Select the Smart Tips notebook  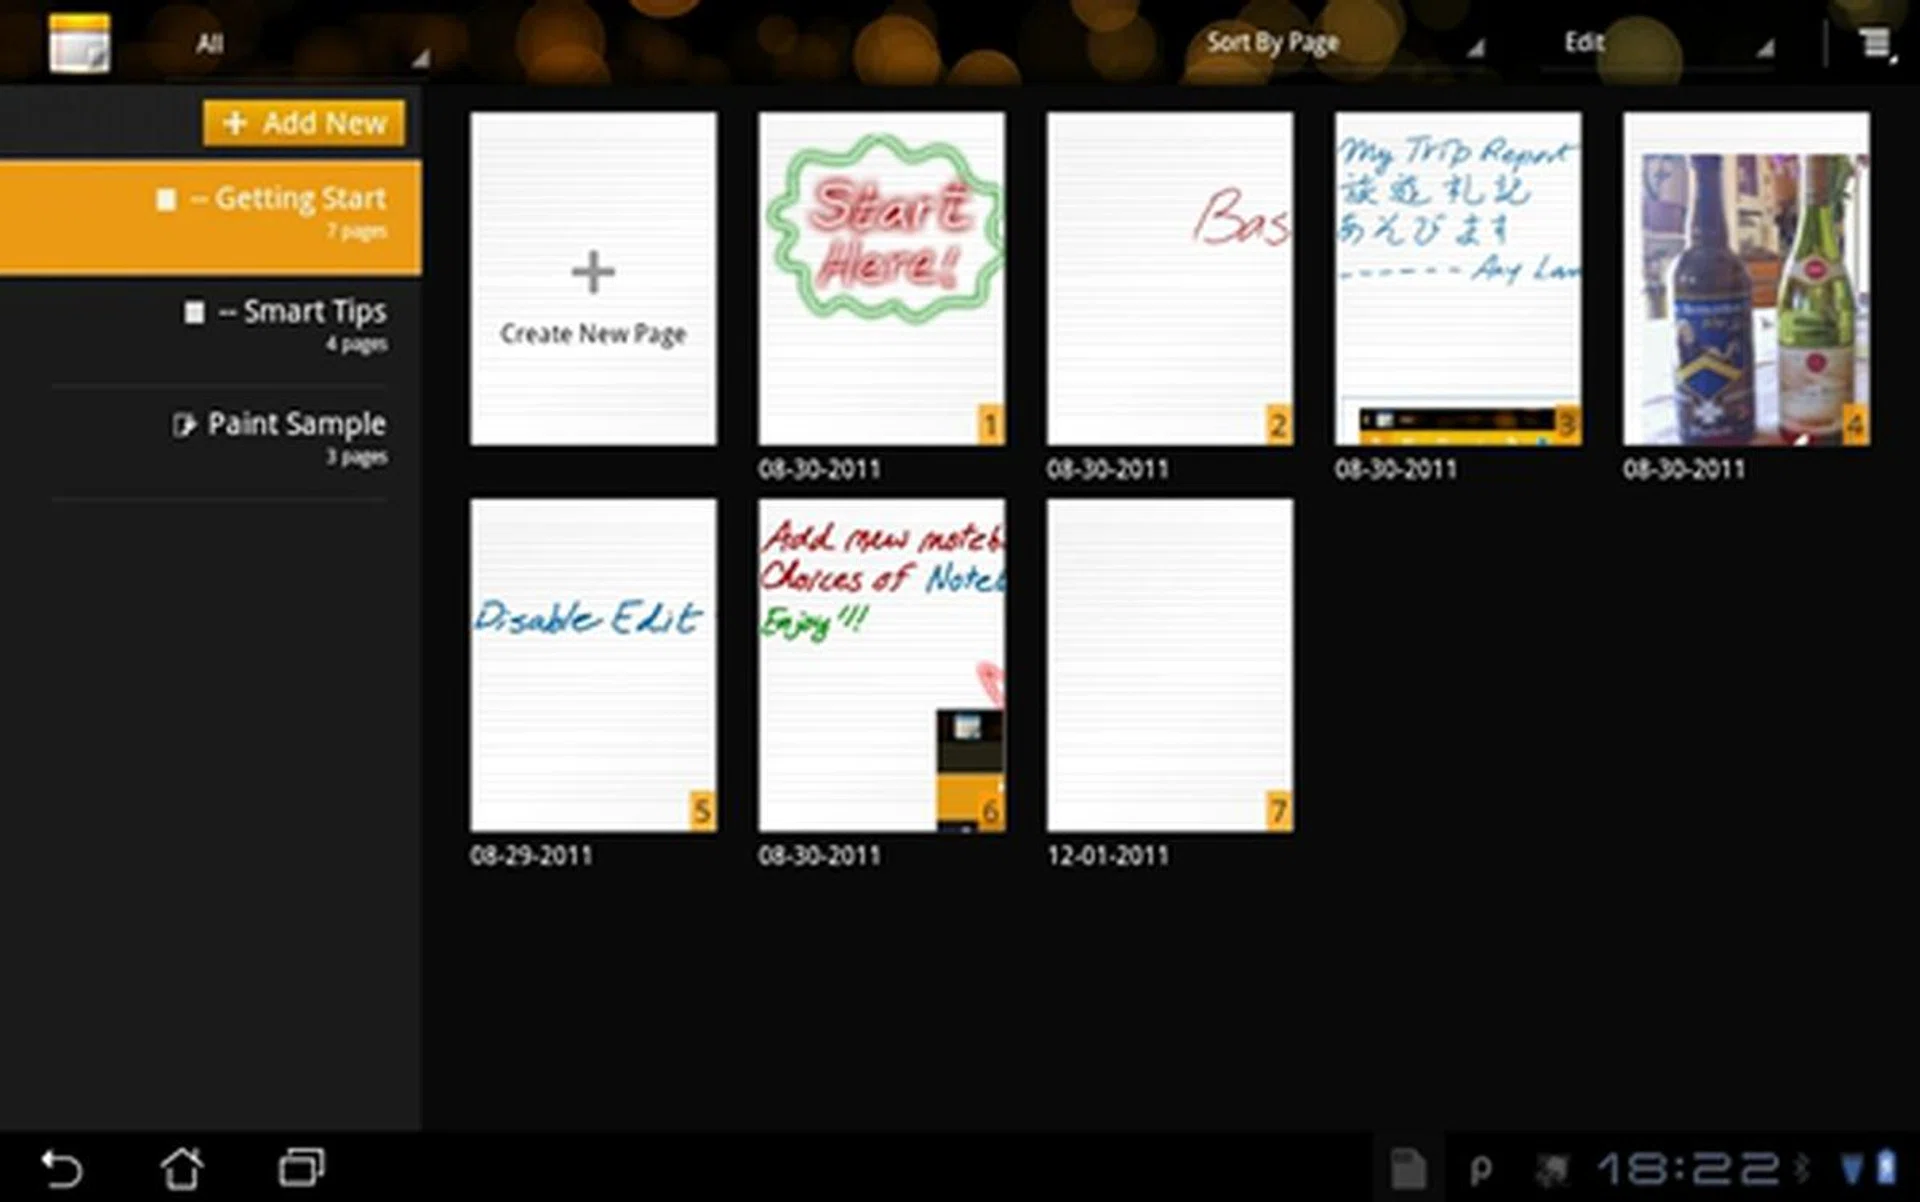pos(300,322)
